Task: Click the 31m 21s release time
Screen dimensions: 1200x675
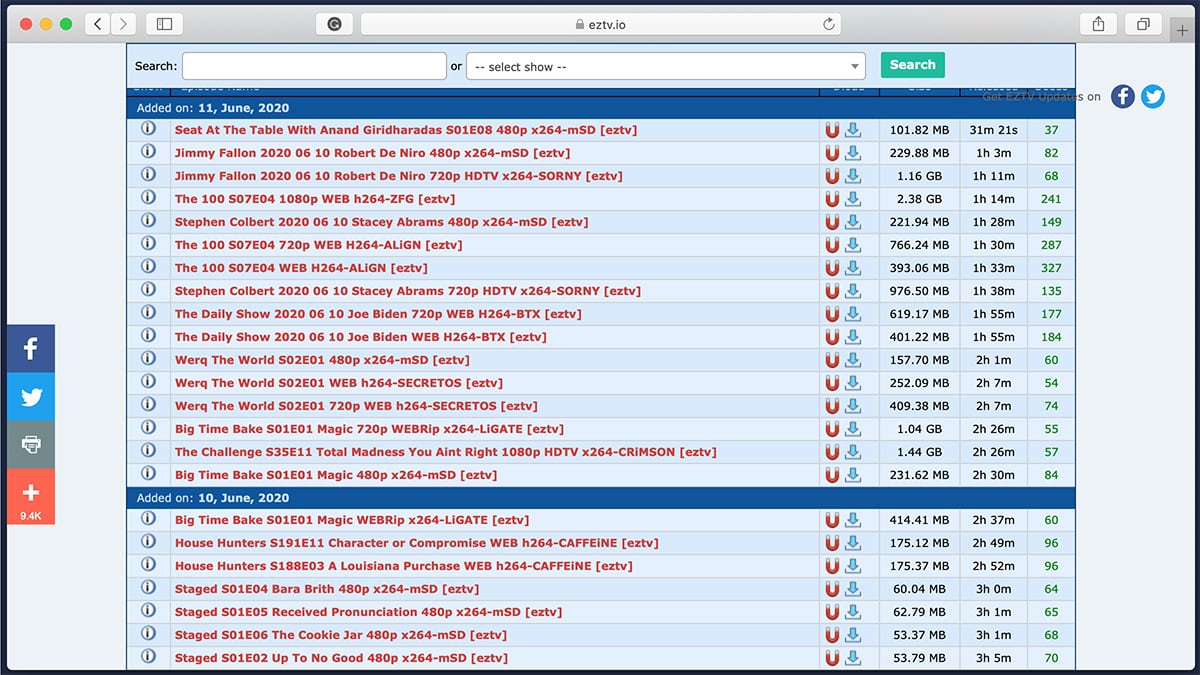Action: pos(993,130)
